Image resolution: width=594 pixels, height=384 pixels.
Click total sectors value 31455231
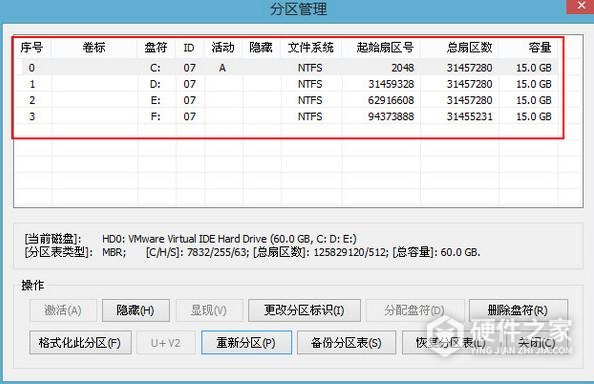pos(470,117)
